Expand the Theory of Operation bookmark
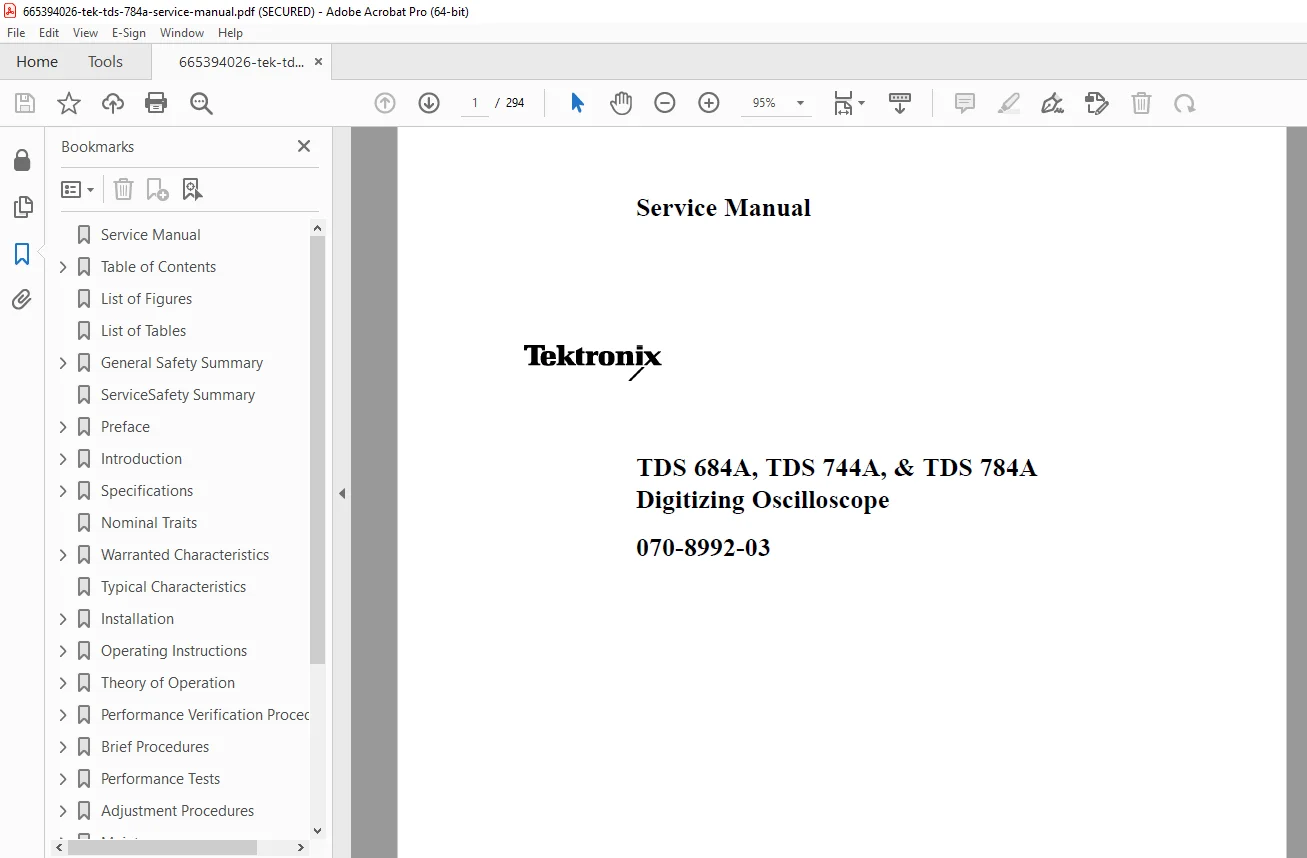This screenshot has height=858, width=1307. click(63, 683)
